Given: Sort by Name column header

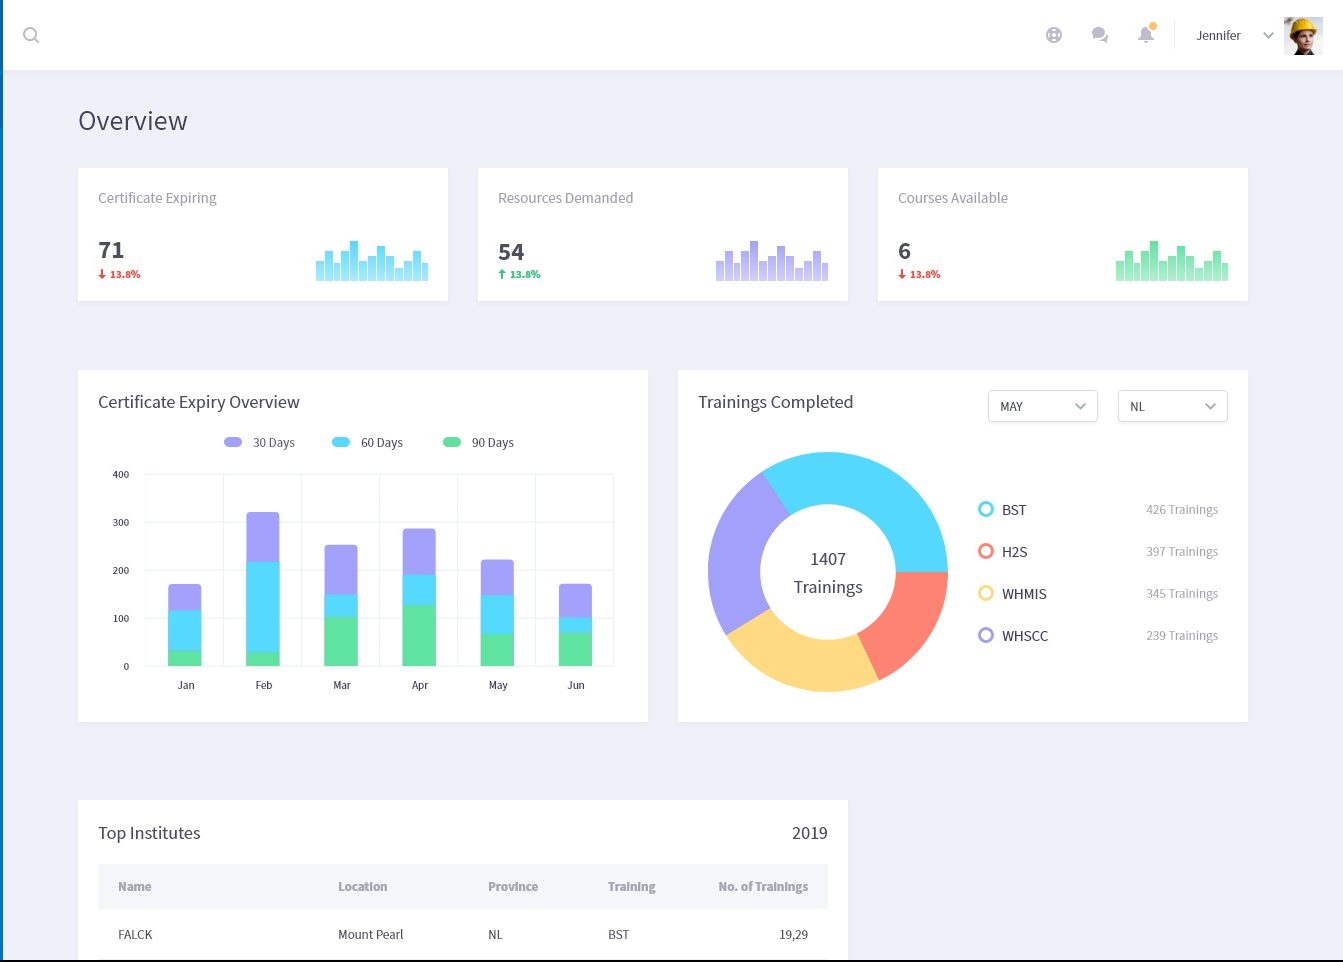Looking at the screenshot, I should click(x=135, y=886).
